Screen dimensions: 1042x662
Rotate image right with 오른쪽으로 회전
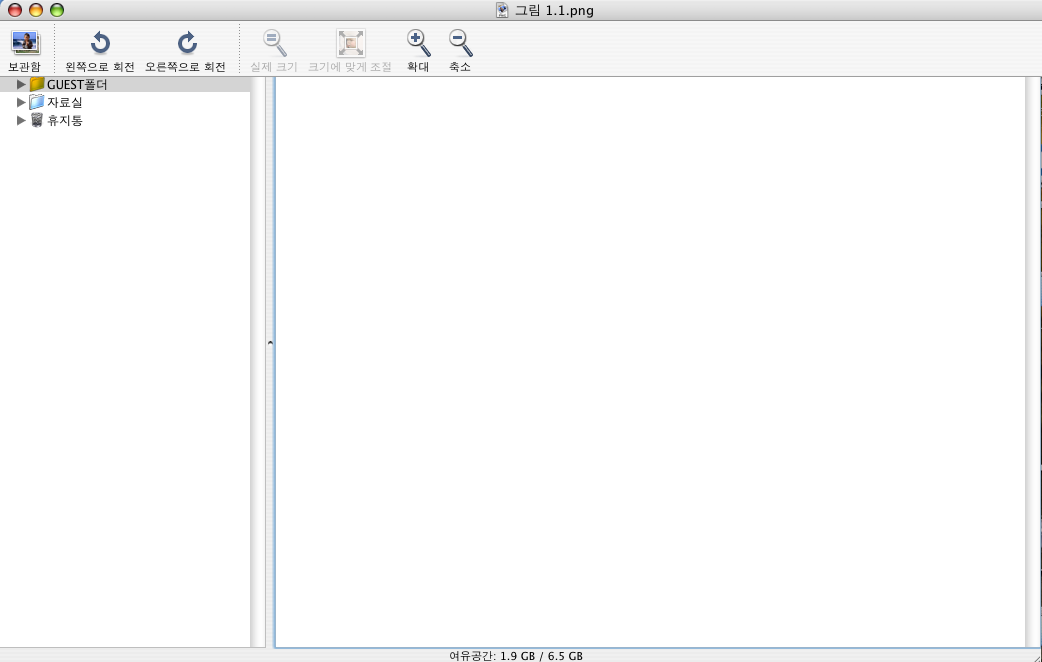[186, 43]
